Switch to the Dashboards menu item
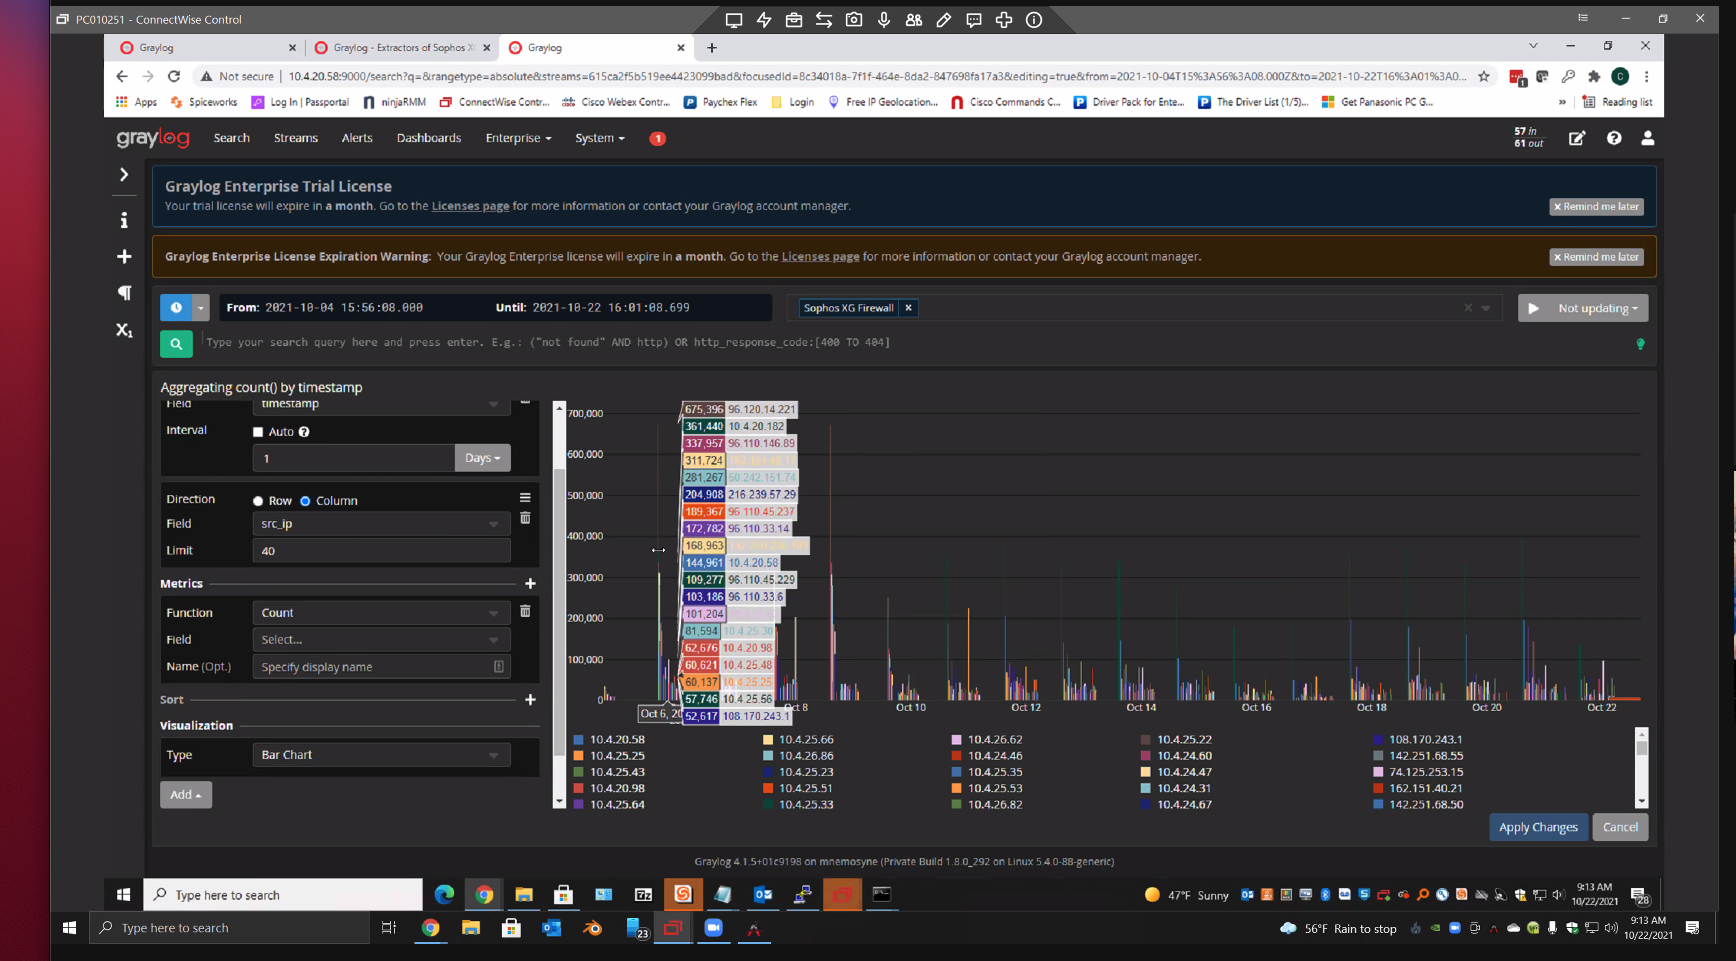 [x=428, y=138]
